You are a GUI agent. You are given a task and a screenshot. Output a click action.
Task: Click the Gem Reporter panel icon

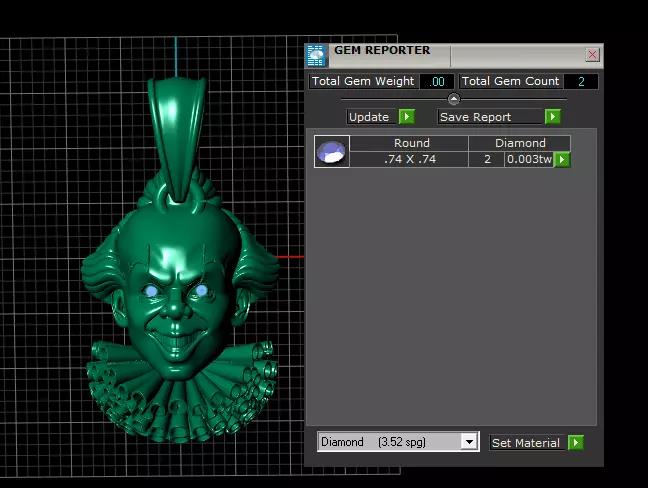coord(317,55)
